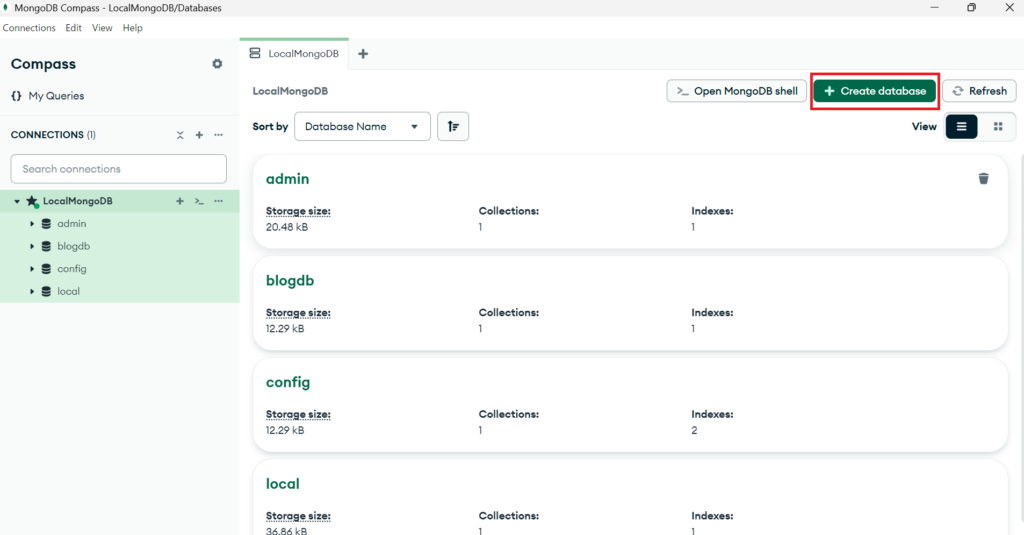The height and width of the screenshot is (535, 1024).
Task: Open the admin database card title
Action: click(x=287, y=179)
